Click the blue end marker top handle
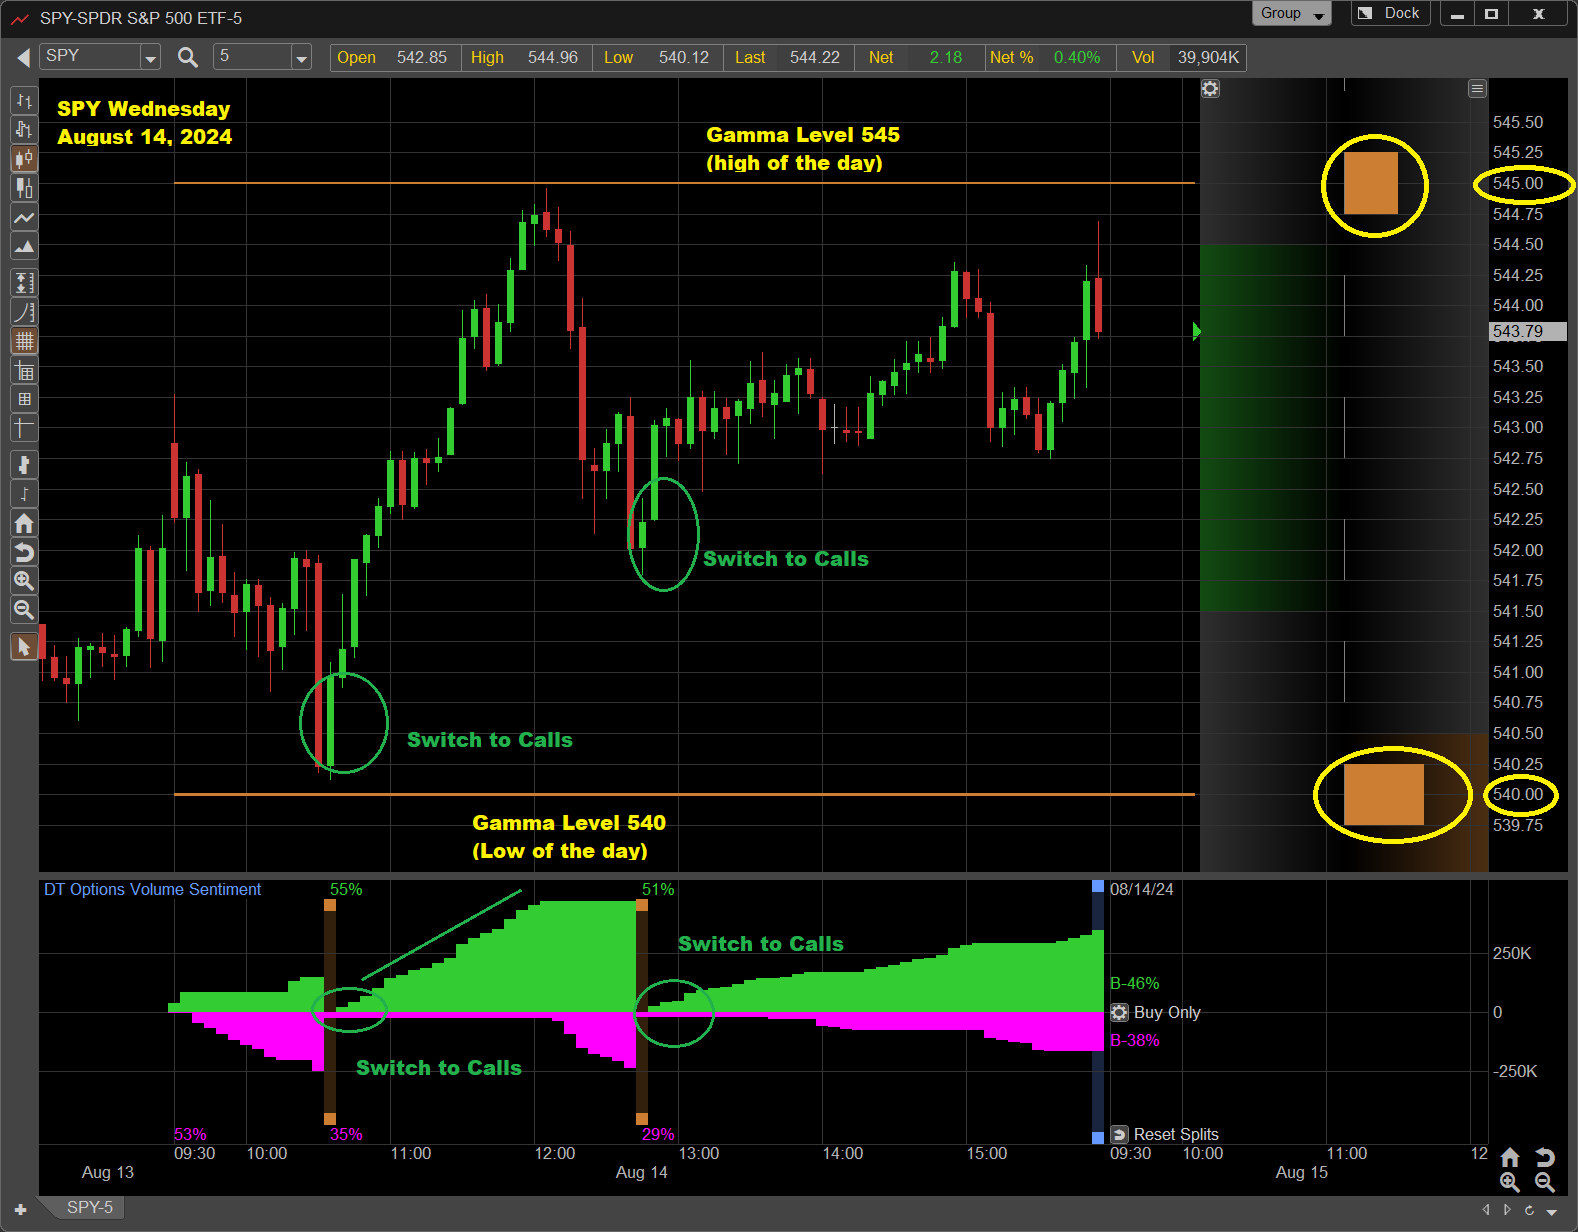This screenshot has width=1578, height=1232. tap(1098, 886)
